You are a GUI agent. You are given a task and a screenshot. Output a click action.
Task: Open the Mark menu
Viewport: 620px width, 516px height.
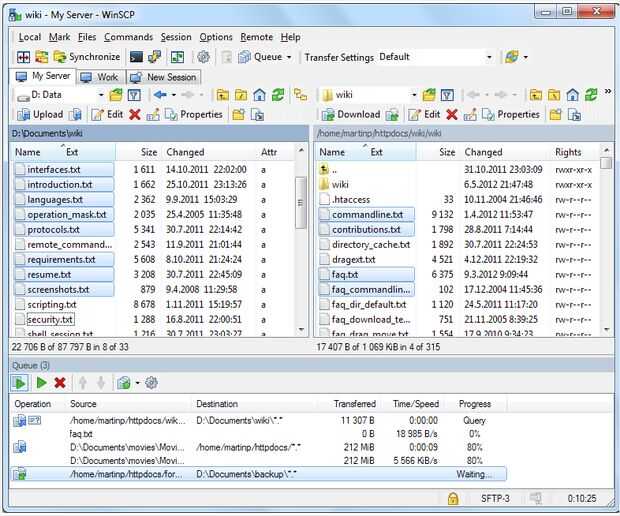pyautogui.click(x=59, y=37)
